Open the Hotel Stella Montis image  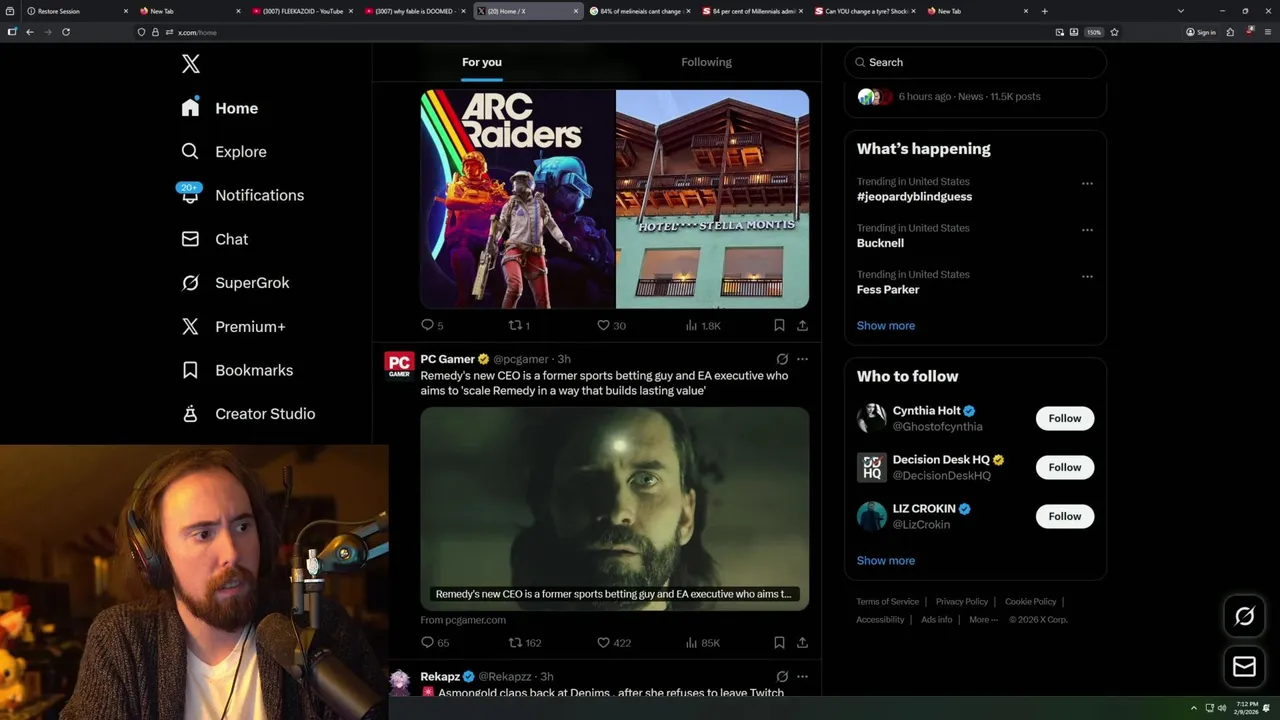click(x=712, y=199)
